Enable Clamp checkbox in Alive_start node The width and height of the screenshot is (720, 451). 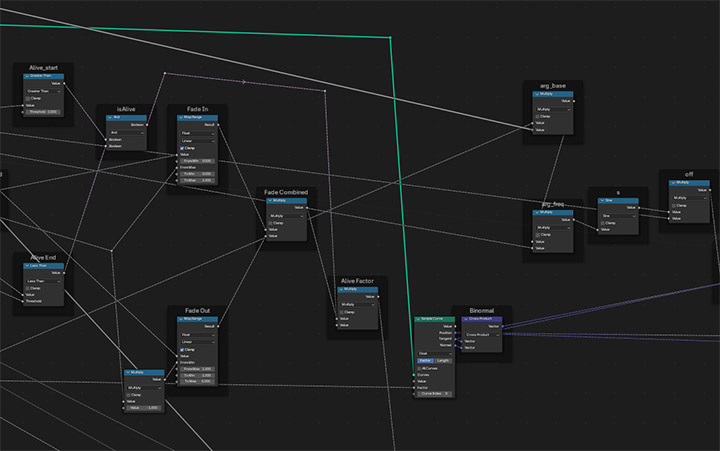(27, 98)
